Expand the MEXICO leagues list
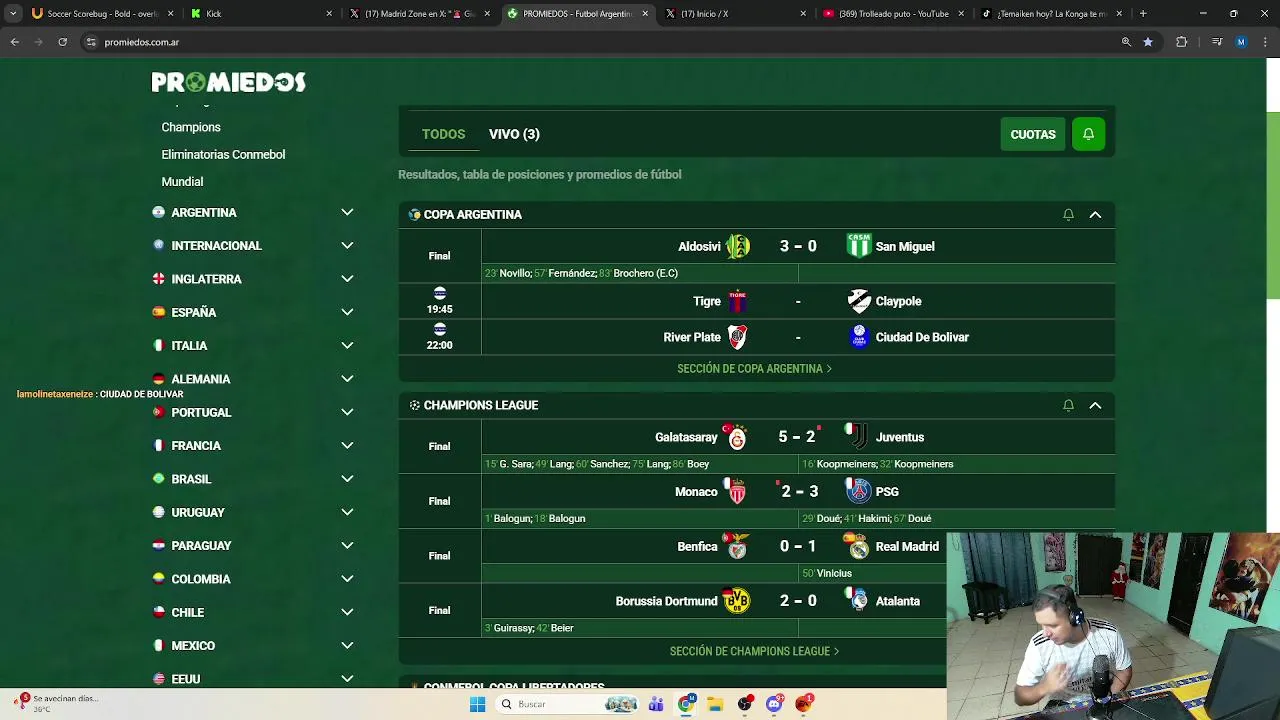Viewport: 1280px width, 720px height. point(347,645)
